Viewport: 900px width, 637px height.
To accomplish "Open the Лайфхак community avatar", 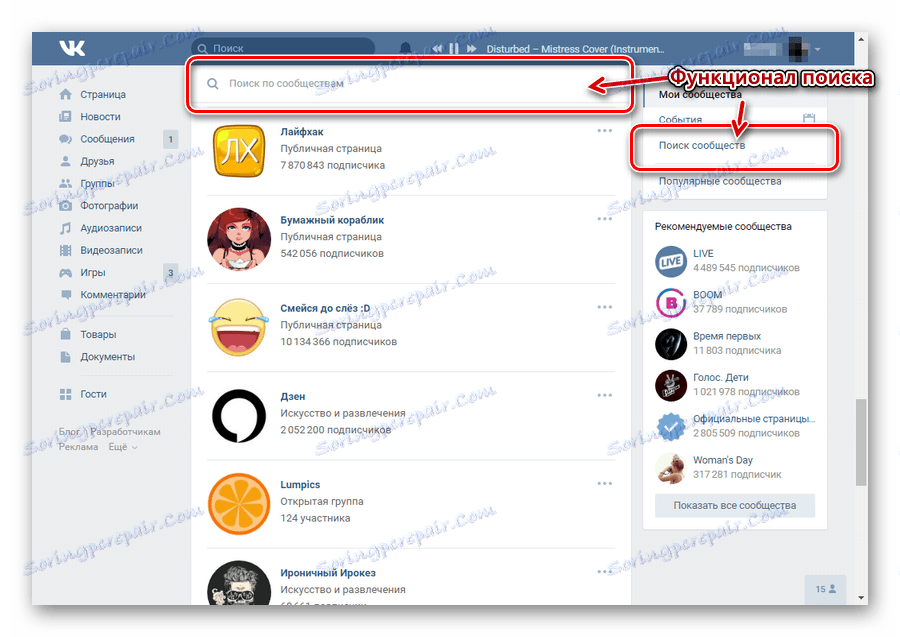I will pos(239,150).
